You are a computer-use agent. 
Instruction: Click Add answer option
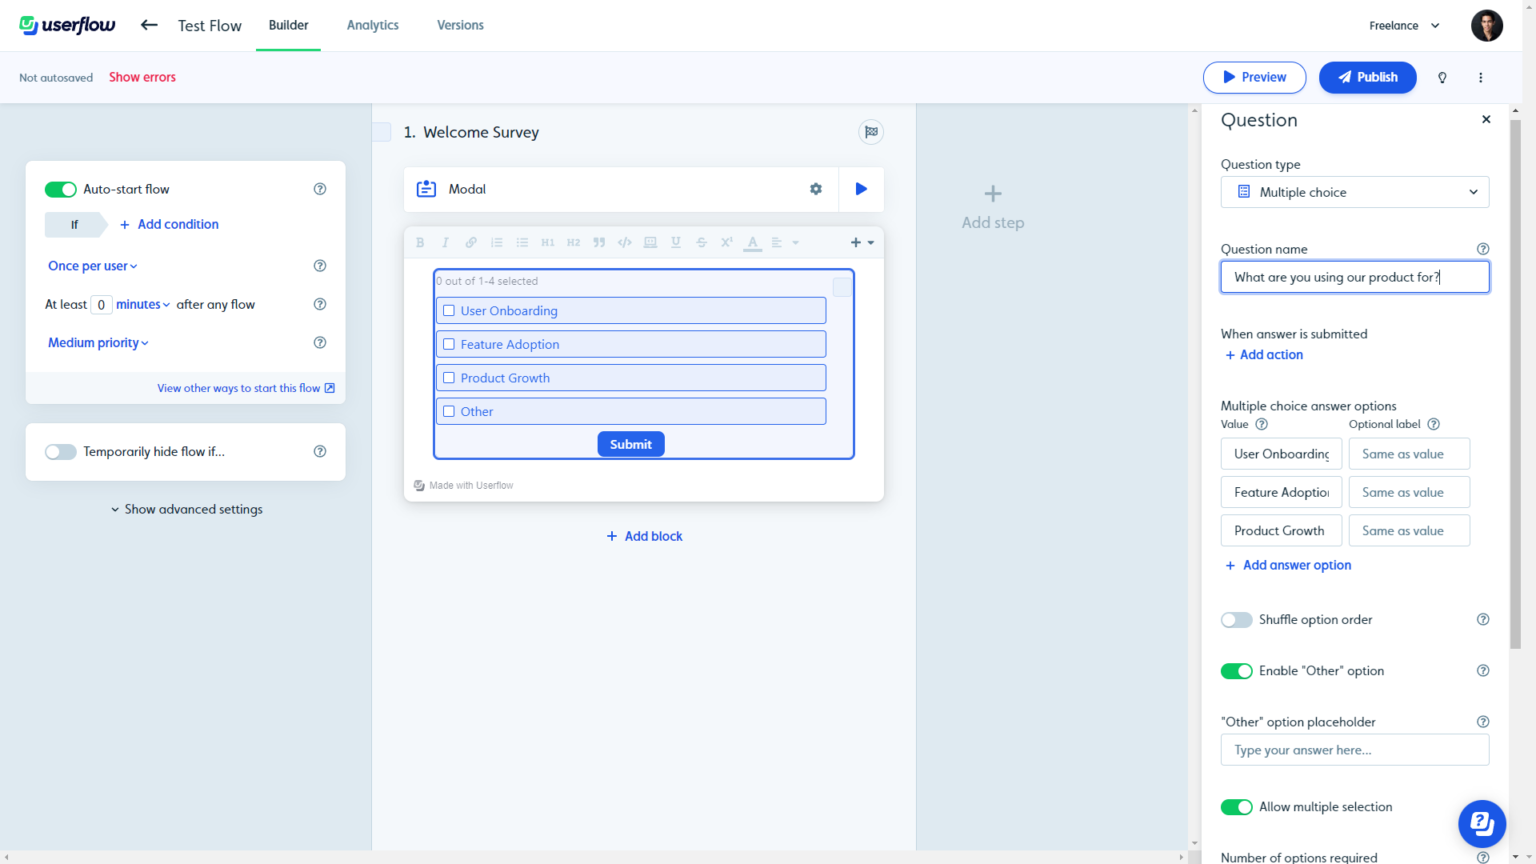coord(1288,565)
